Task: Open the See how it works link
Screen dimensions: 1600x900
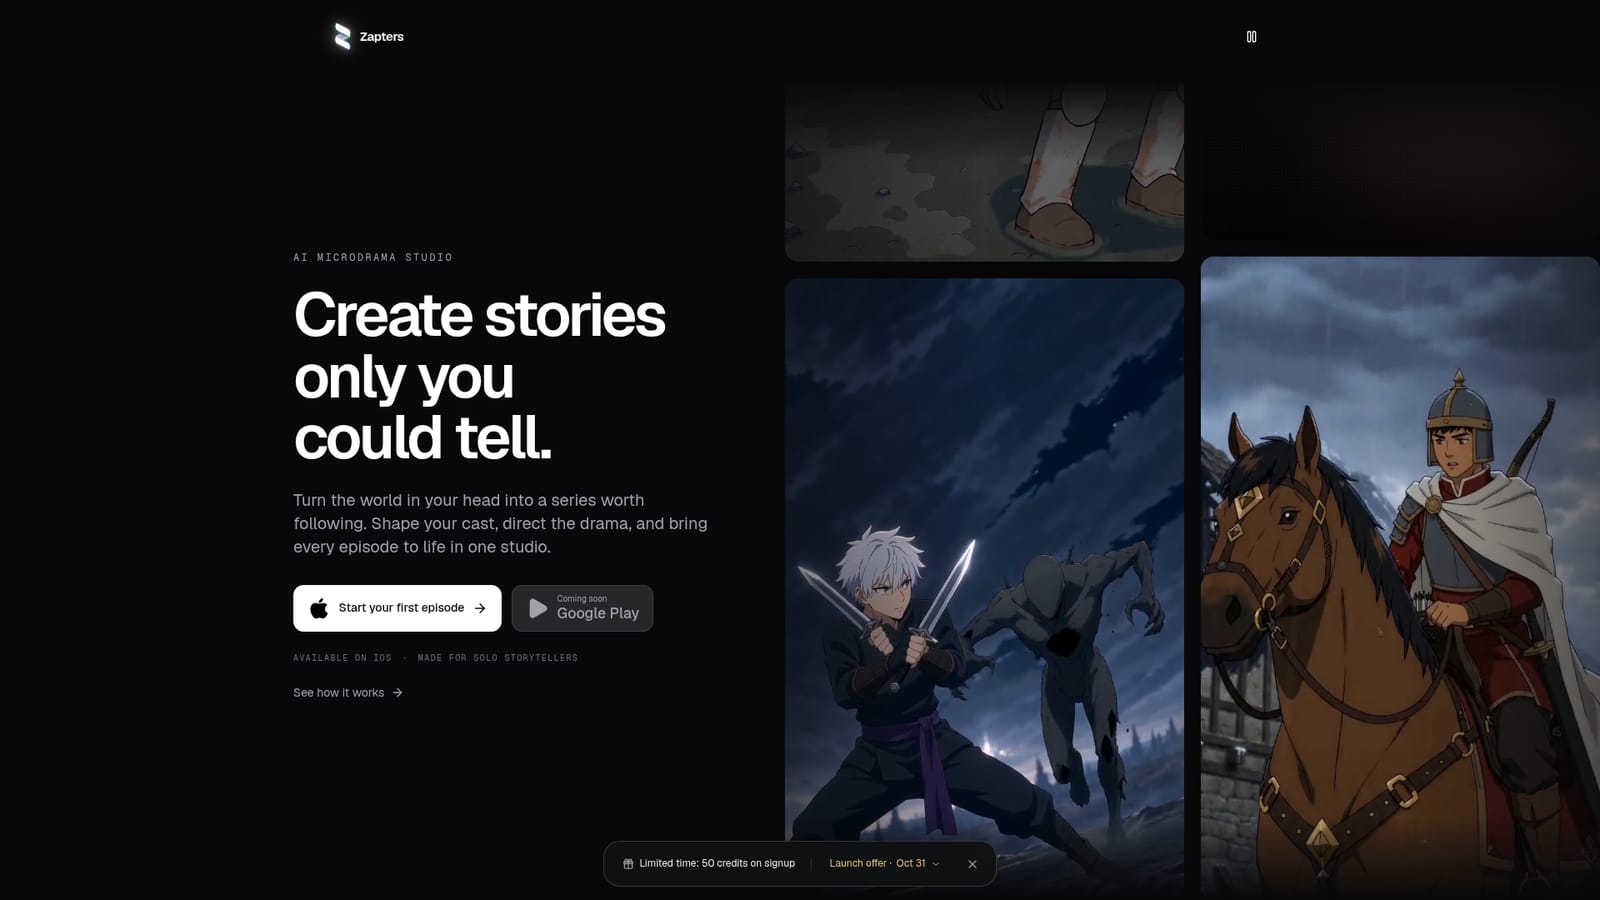Action: [348, 693]
